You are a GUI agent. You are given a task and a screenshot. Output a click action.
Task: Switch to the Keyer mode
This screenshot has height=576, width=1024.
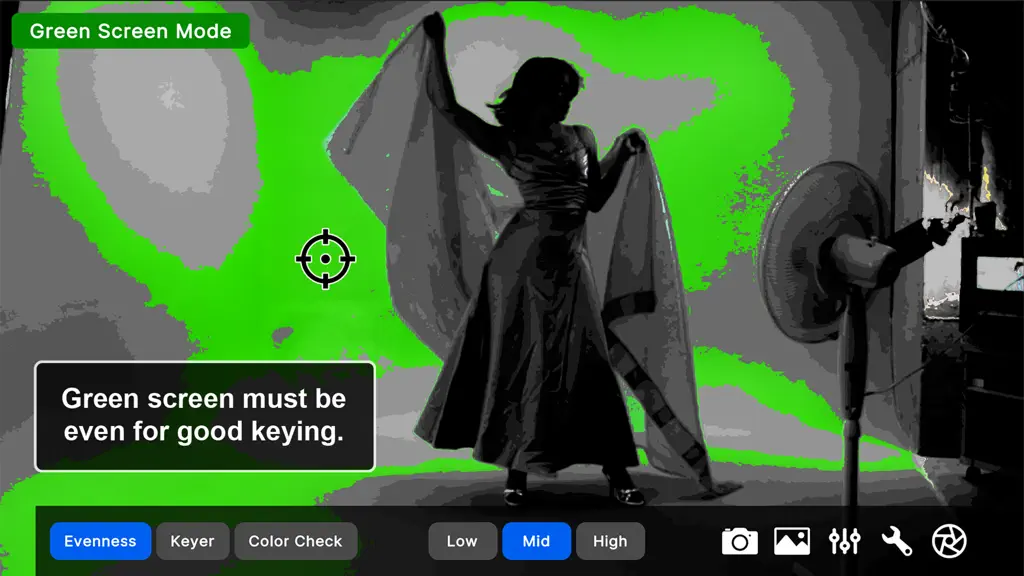pos(193,541)
